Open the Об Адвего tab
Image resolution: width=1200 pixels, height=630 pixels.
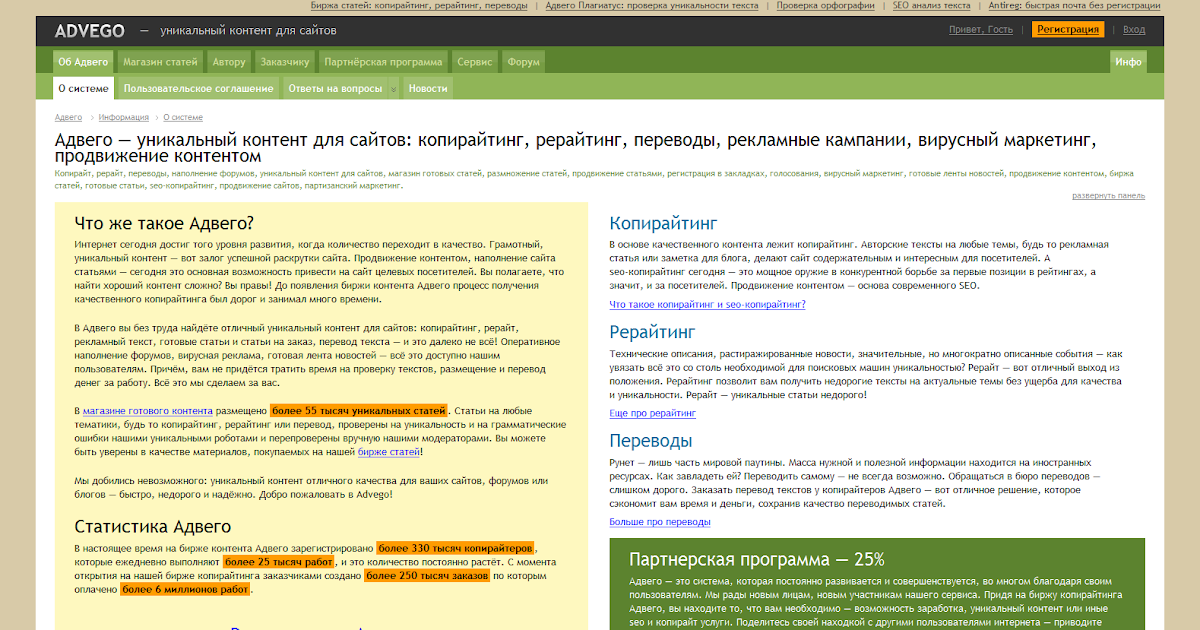tap(84, 62)
